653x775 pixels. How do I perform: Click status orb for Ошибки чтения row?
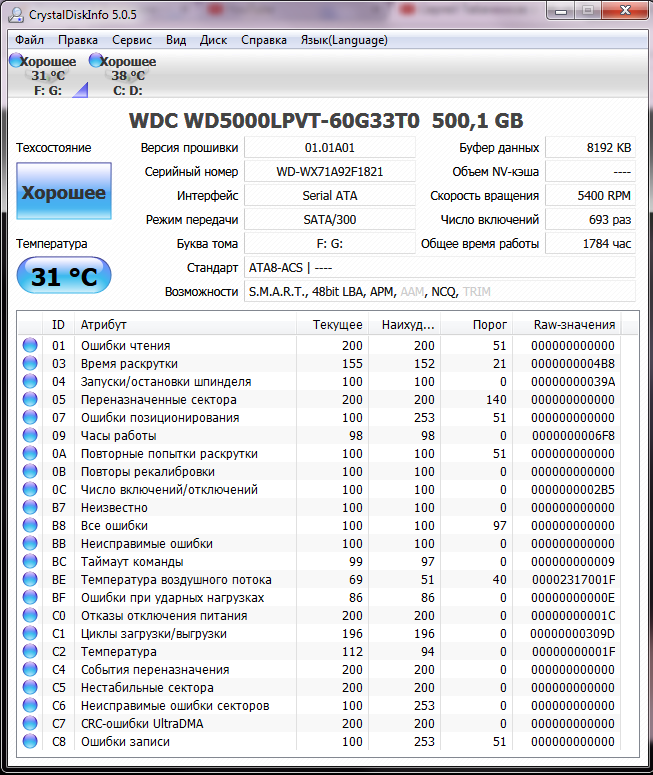30,345
